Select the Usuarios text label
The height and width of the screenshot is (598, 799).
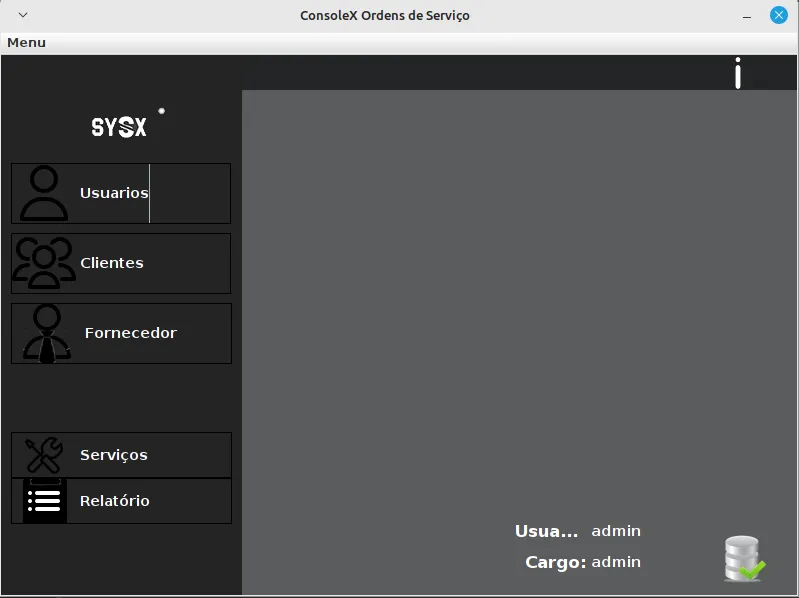click(114, 193)
